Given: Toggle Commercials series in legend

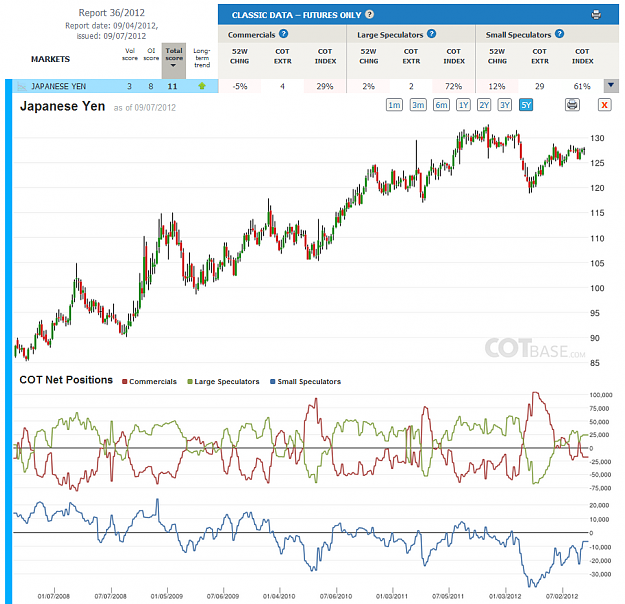Looking at the screenshot, I should [149, 382].
